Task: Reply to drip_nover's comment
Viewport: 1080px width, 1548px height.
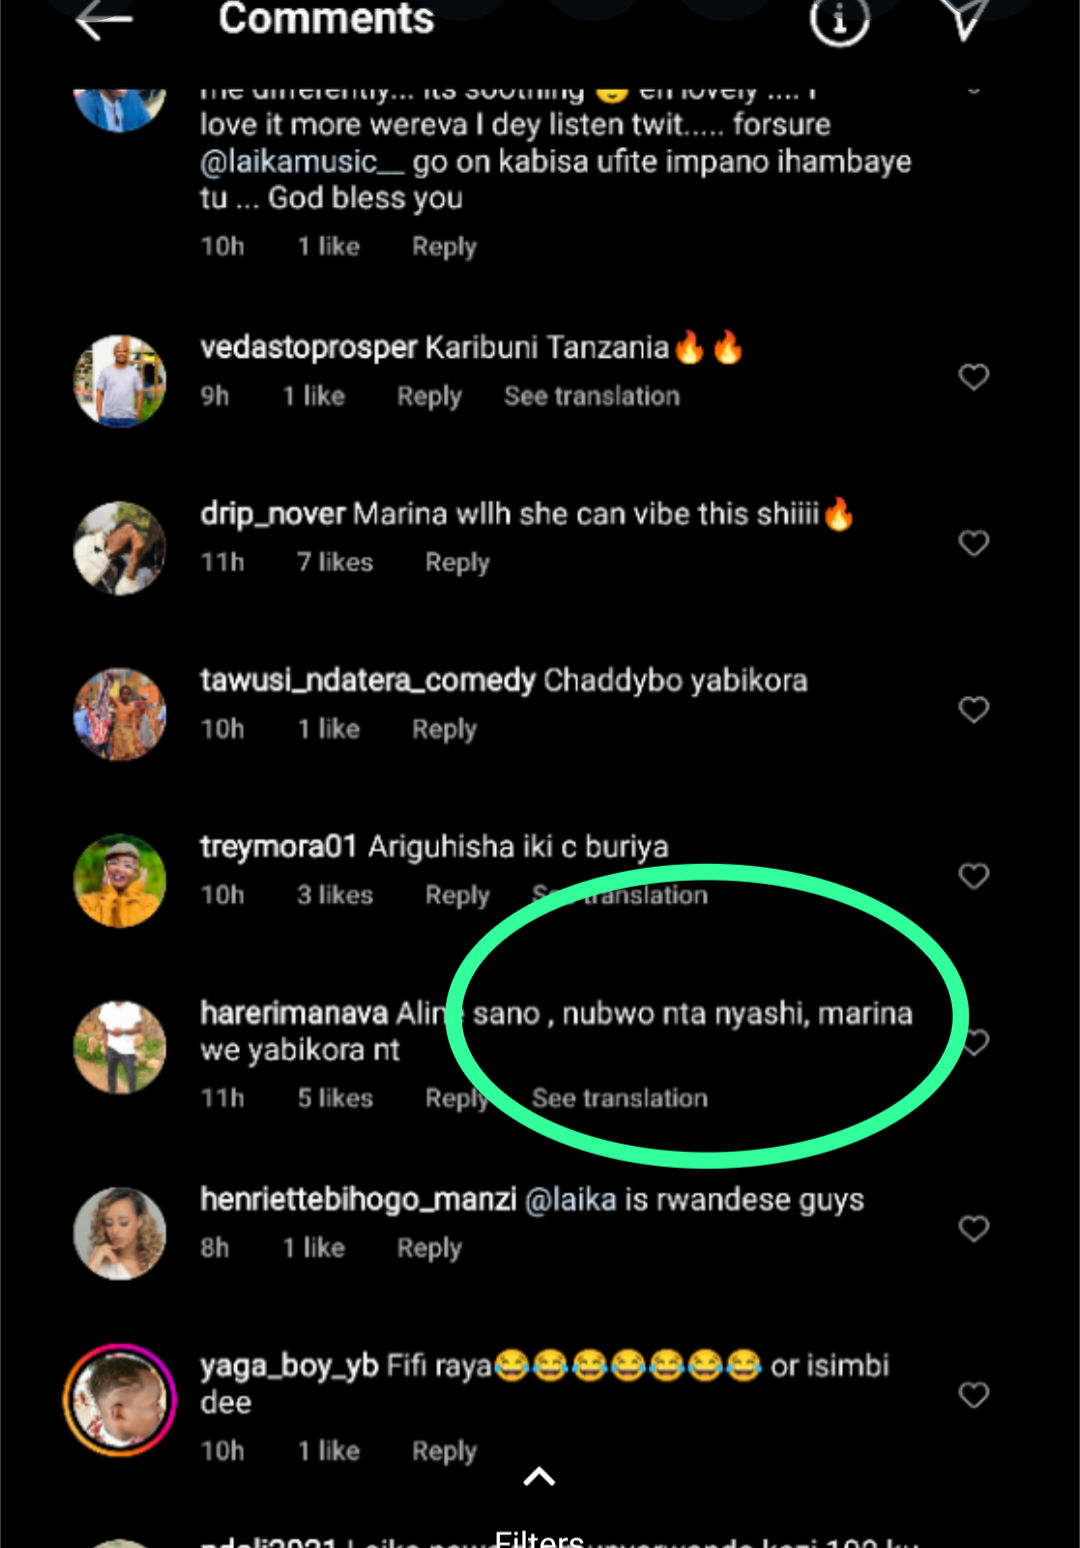Action: tap(457, 563)
